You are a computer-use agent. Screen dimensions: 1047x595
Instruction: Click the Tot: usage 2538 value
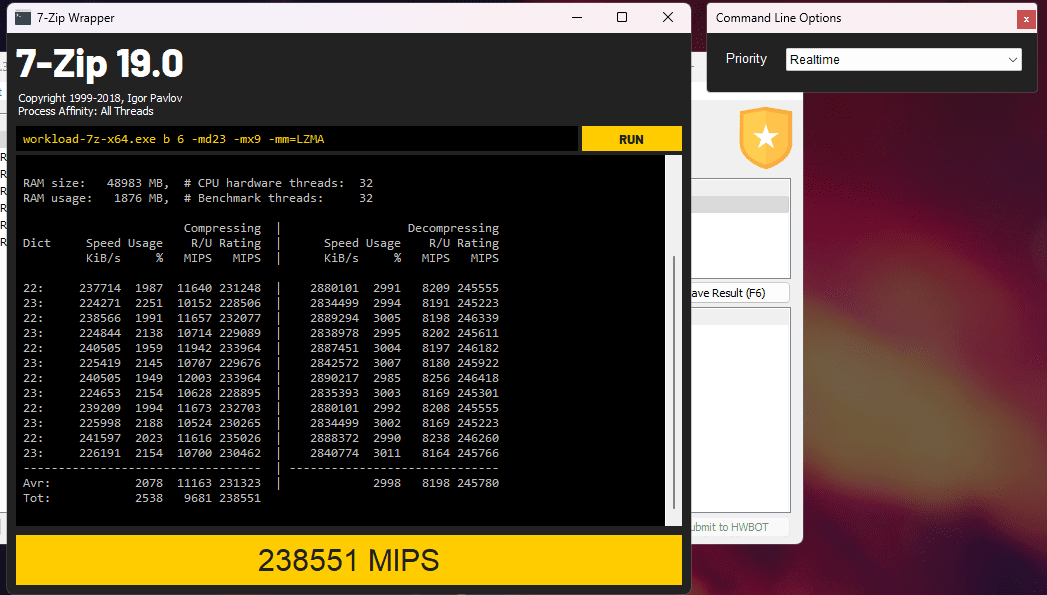(149, 498)
